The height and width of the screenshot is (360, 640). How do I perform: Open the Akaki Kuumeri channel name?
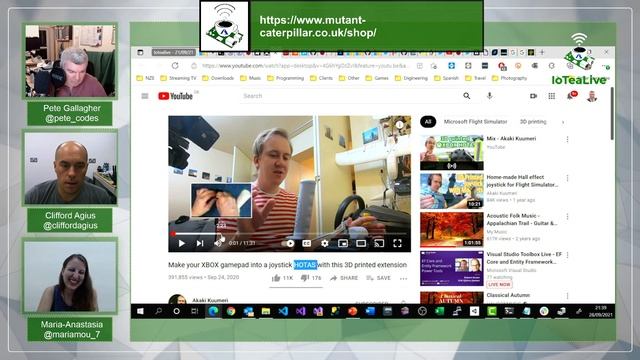click(210, 300)
